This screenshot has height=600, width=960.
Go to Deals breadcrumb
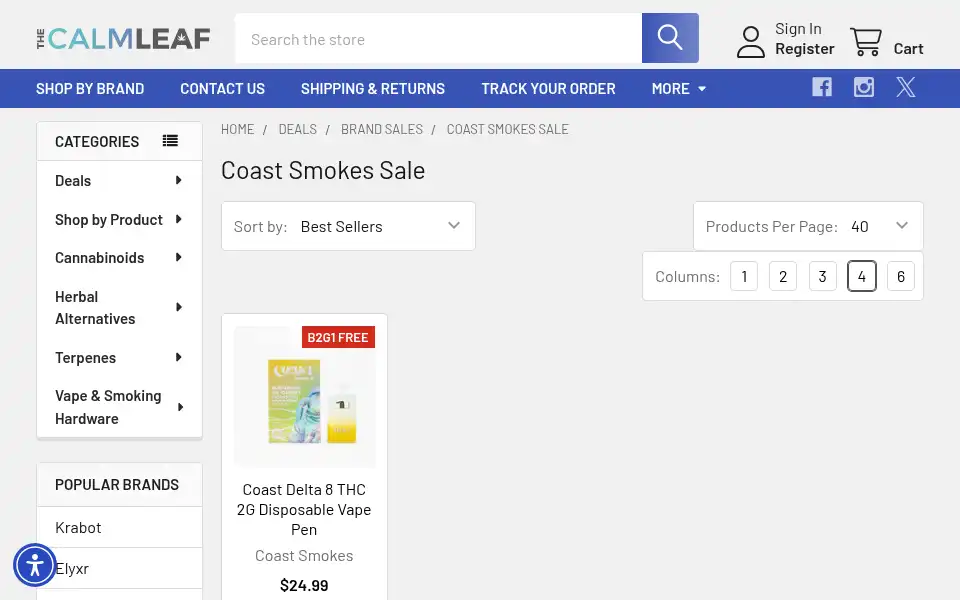(298, 129)
